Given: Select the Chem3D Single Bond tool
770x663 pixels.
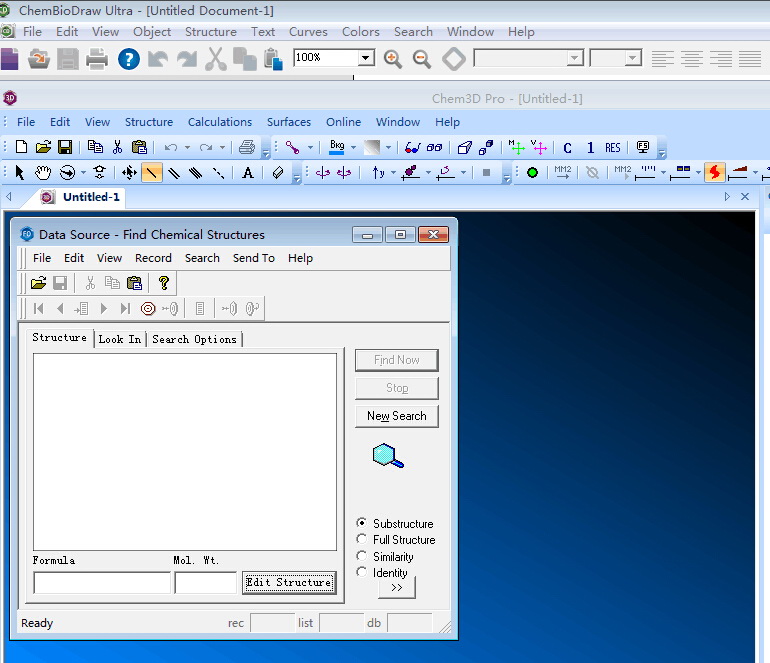Looking at the screenshot, I should 152,172.
